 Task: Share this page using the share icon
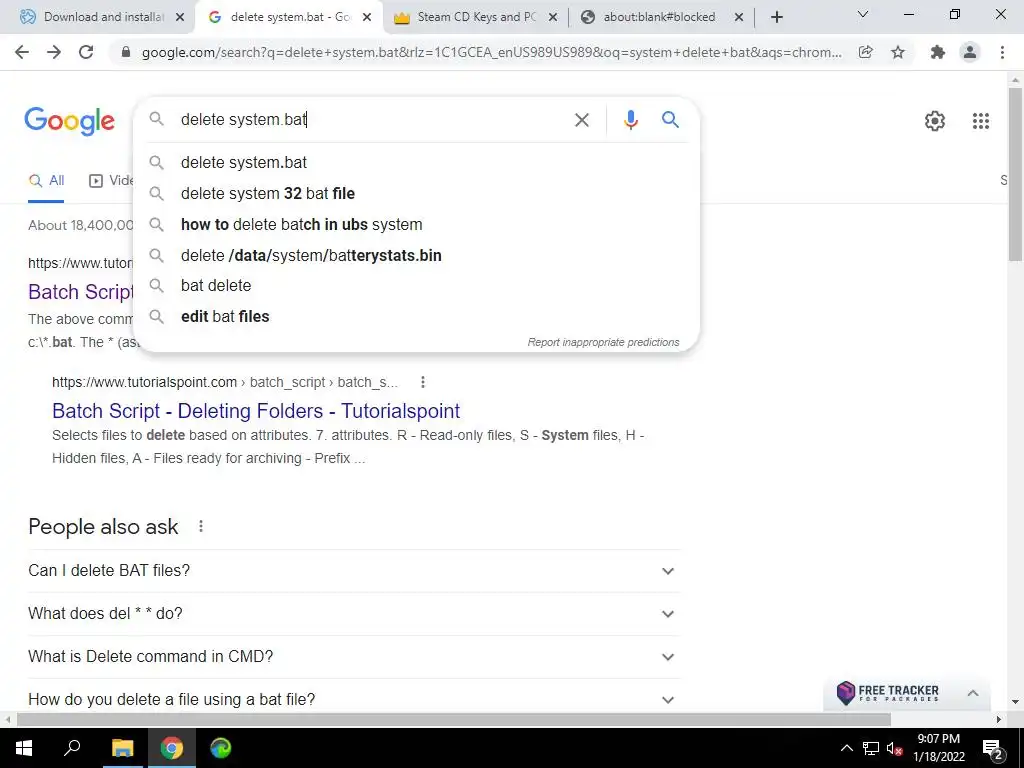pos(865,52)
